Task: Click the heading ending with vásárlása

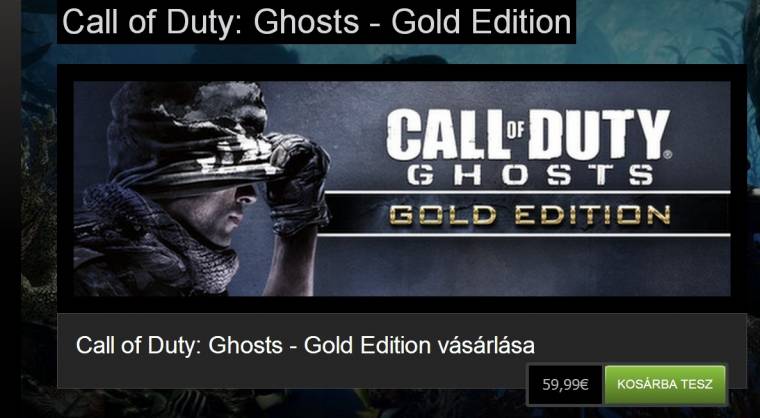Action: (305, 345)
